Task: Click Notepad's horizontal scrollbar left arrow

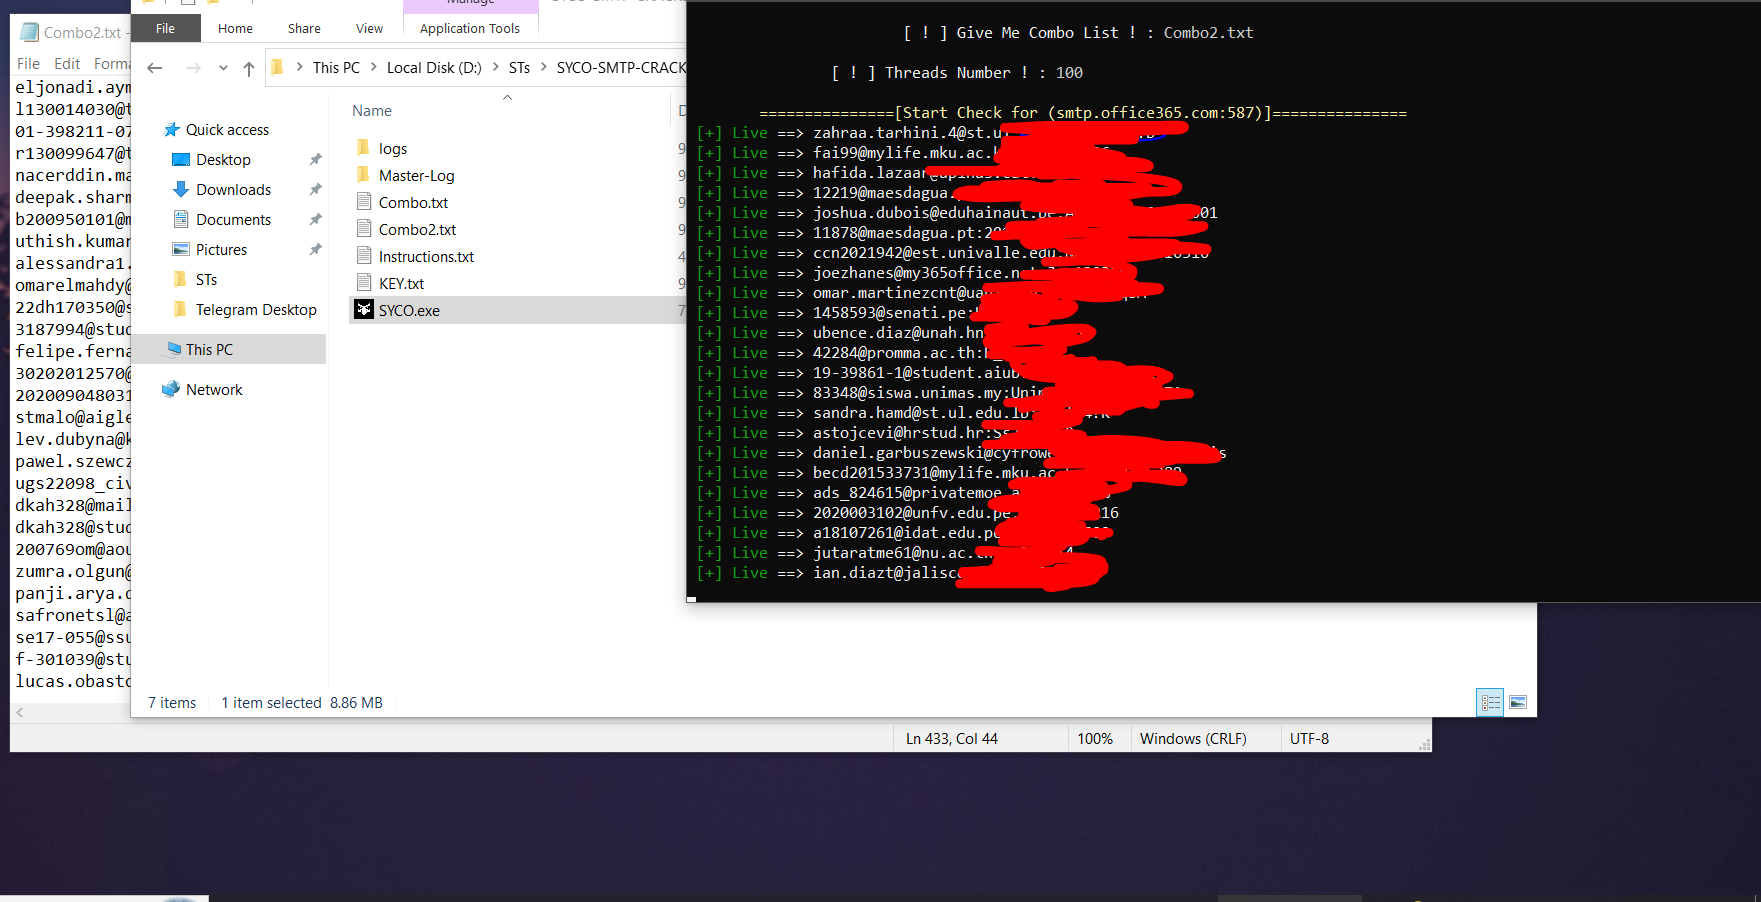Action: coord(19,713)
